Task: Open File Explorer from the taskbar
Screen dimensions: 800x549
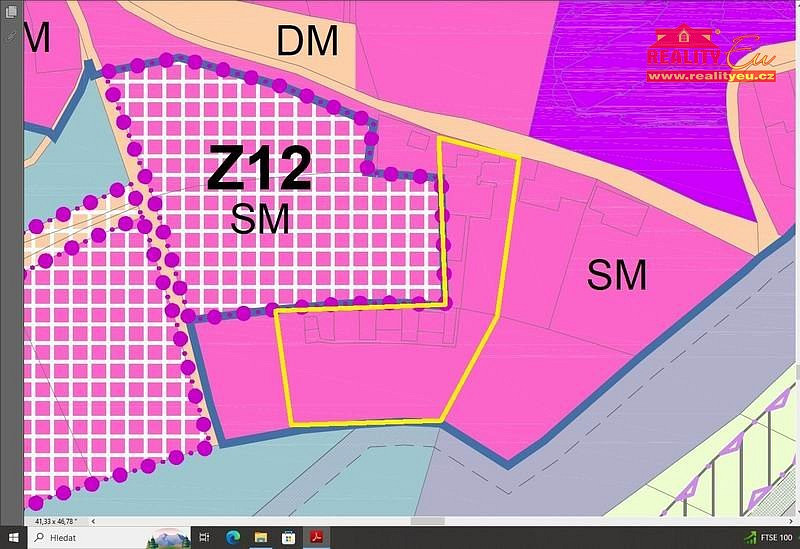Action: 261,537
